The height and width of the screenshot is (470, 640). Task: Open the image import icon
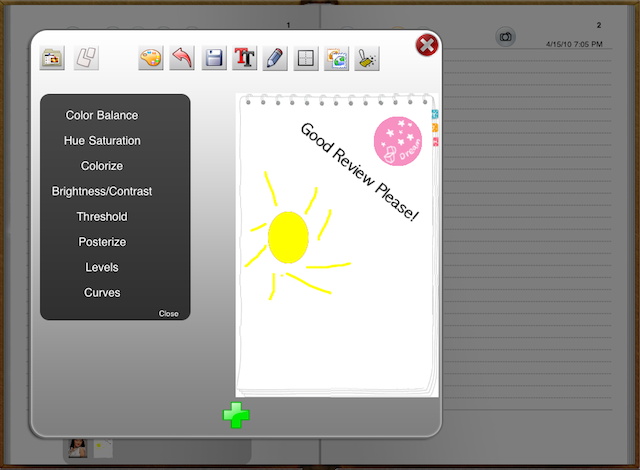point(336,58)
